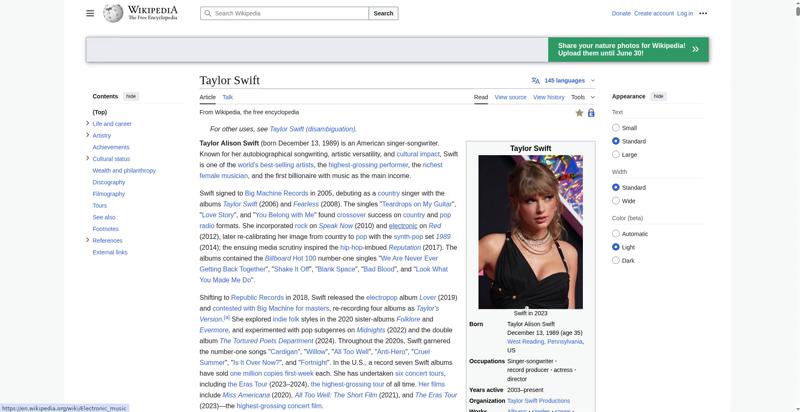Image resolution: width=800 pixels, height=412 pixels.
Task: Click the languages translate icon
Action: [535, 81]
